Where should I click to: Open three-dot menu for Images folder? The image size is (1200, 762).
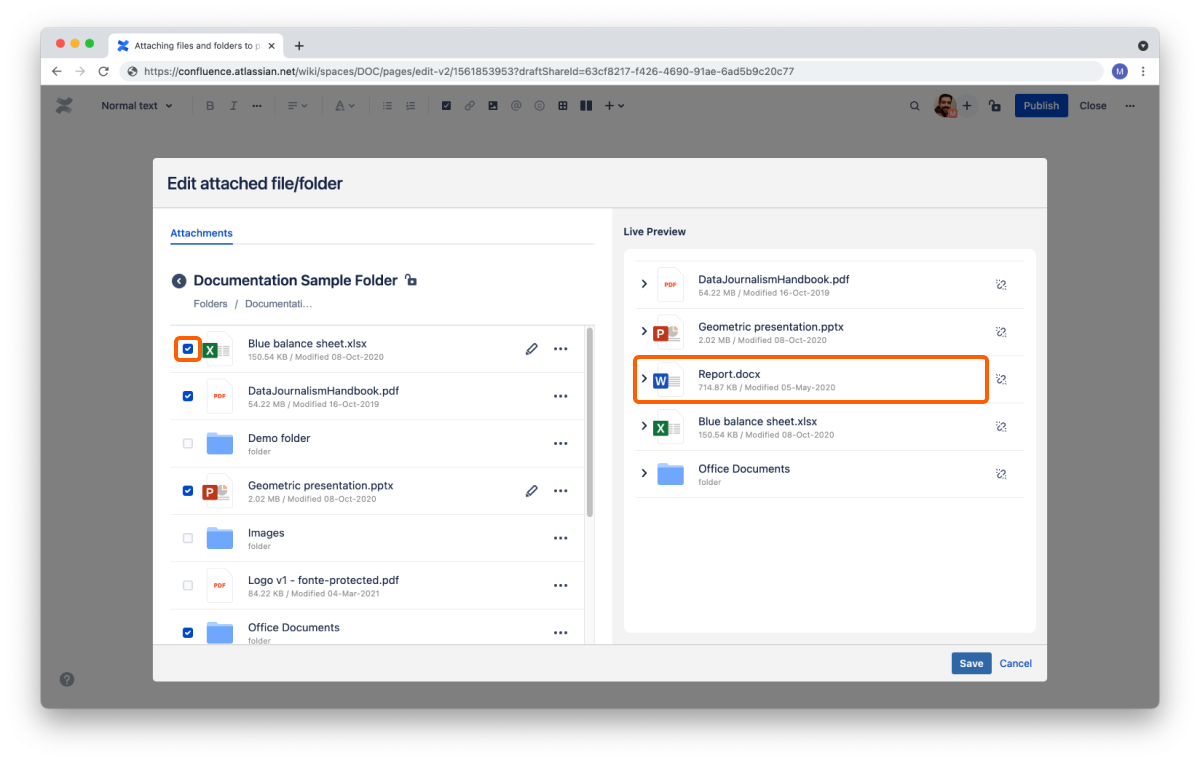tap(560, 538)
